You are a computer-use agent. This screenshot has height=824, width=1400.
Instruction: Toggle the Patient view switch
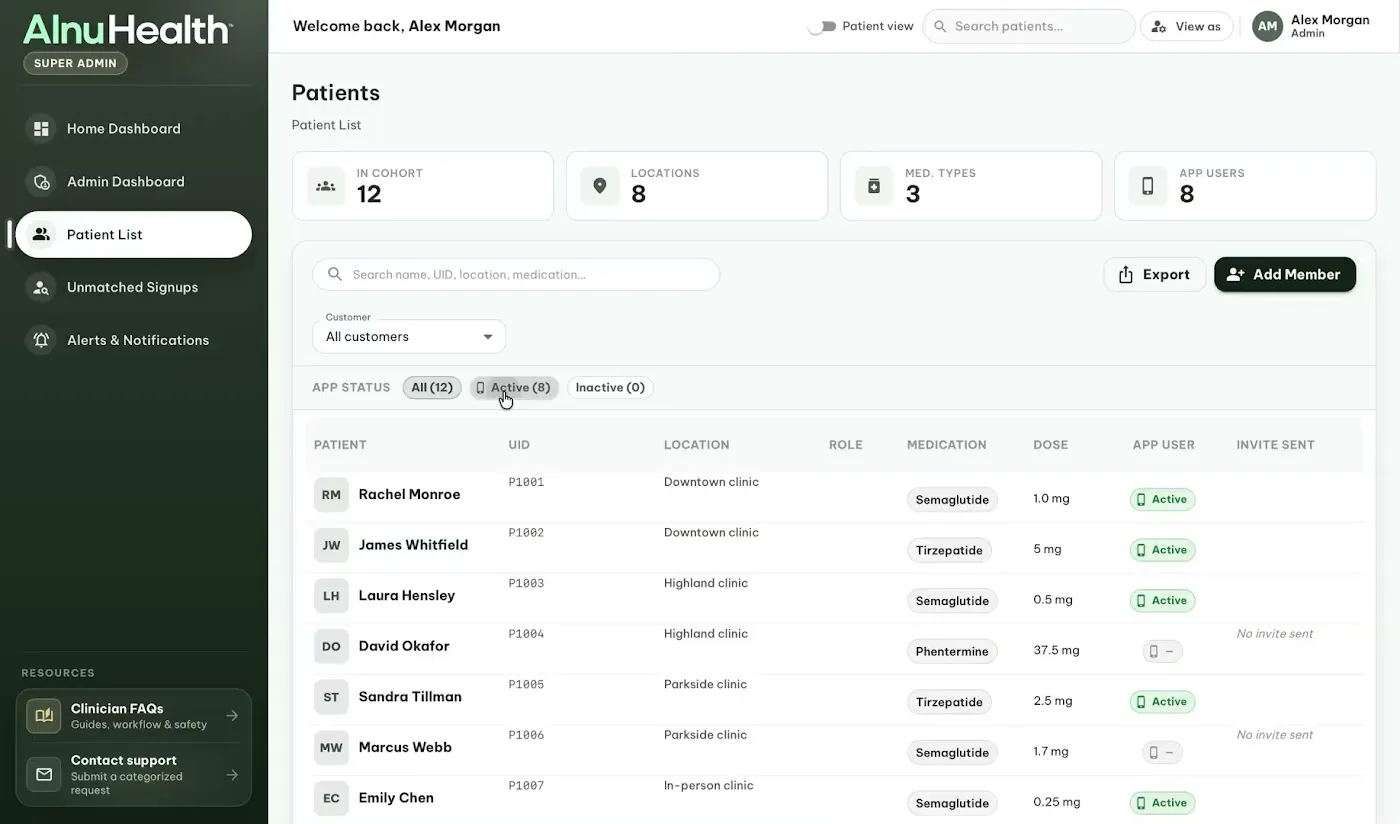click(x=821, y=27)
